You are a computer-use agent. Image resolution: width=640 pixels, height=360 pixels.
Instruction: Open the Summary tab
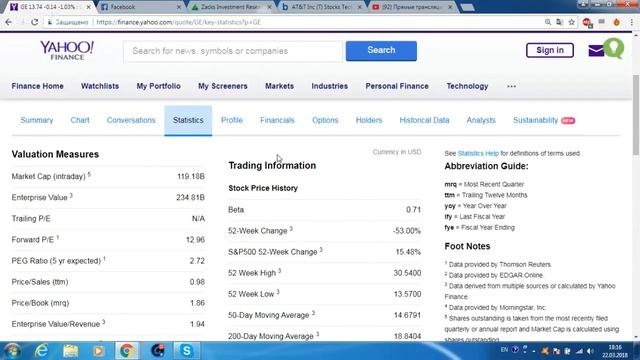point(37,120)
